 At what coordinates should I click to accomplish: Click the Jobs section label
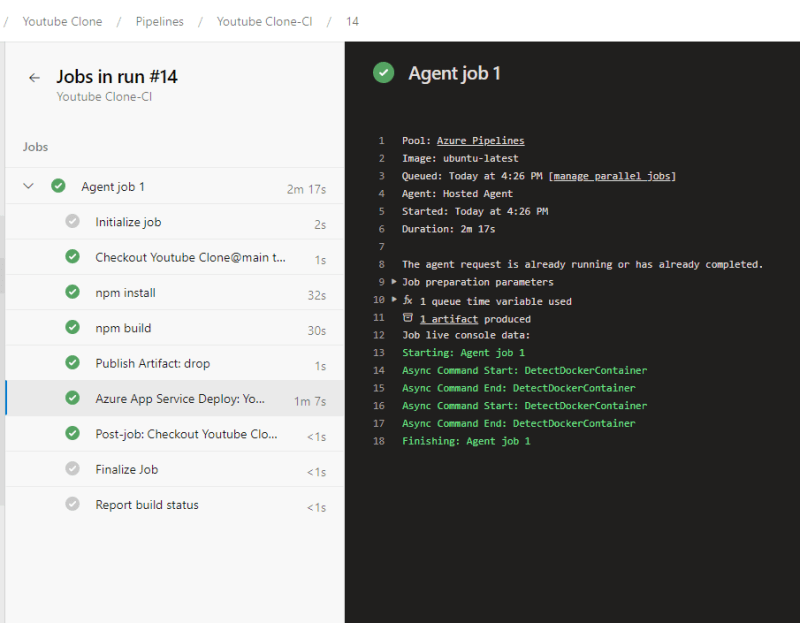point(35,147)
